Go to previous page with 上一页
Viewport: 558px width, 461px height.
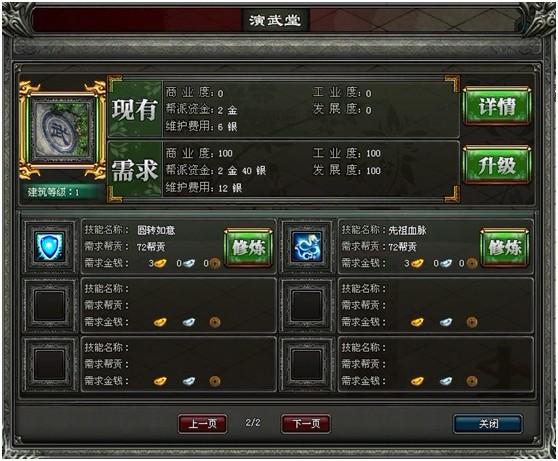pos(202,424)
